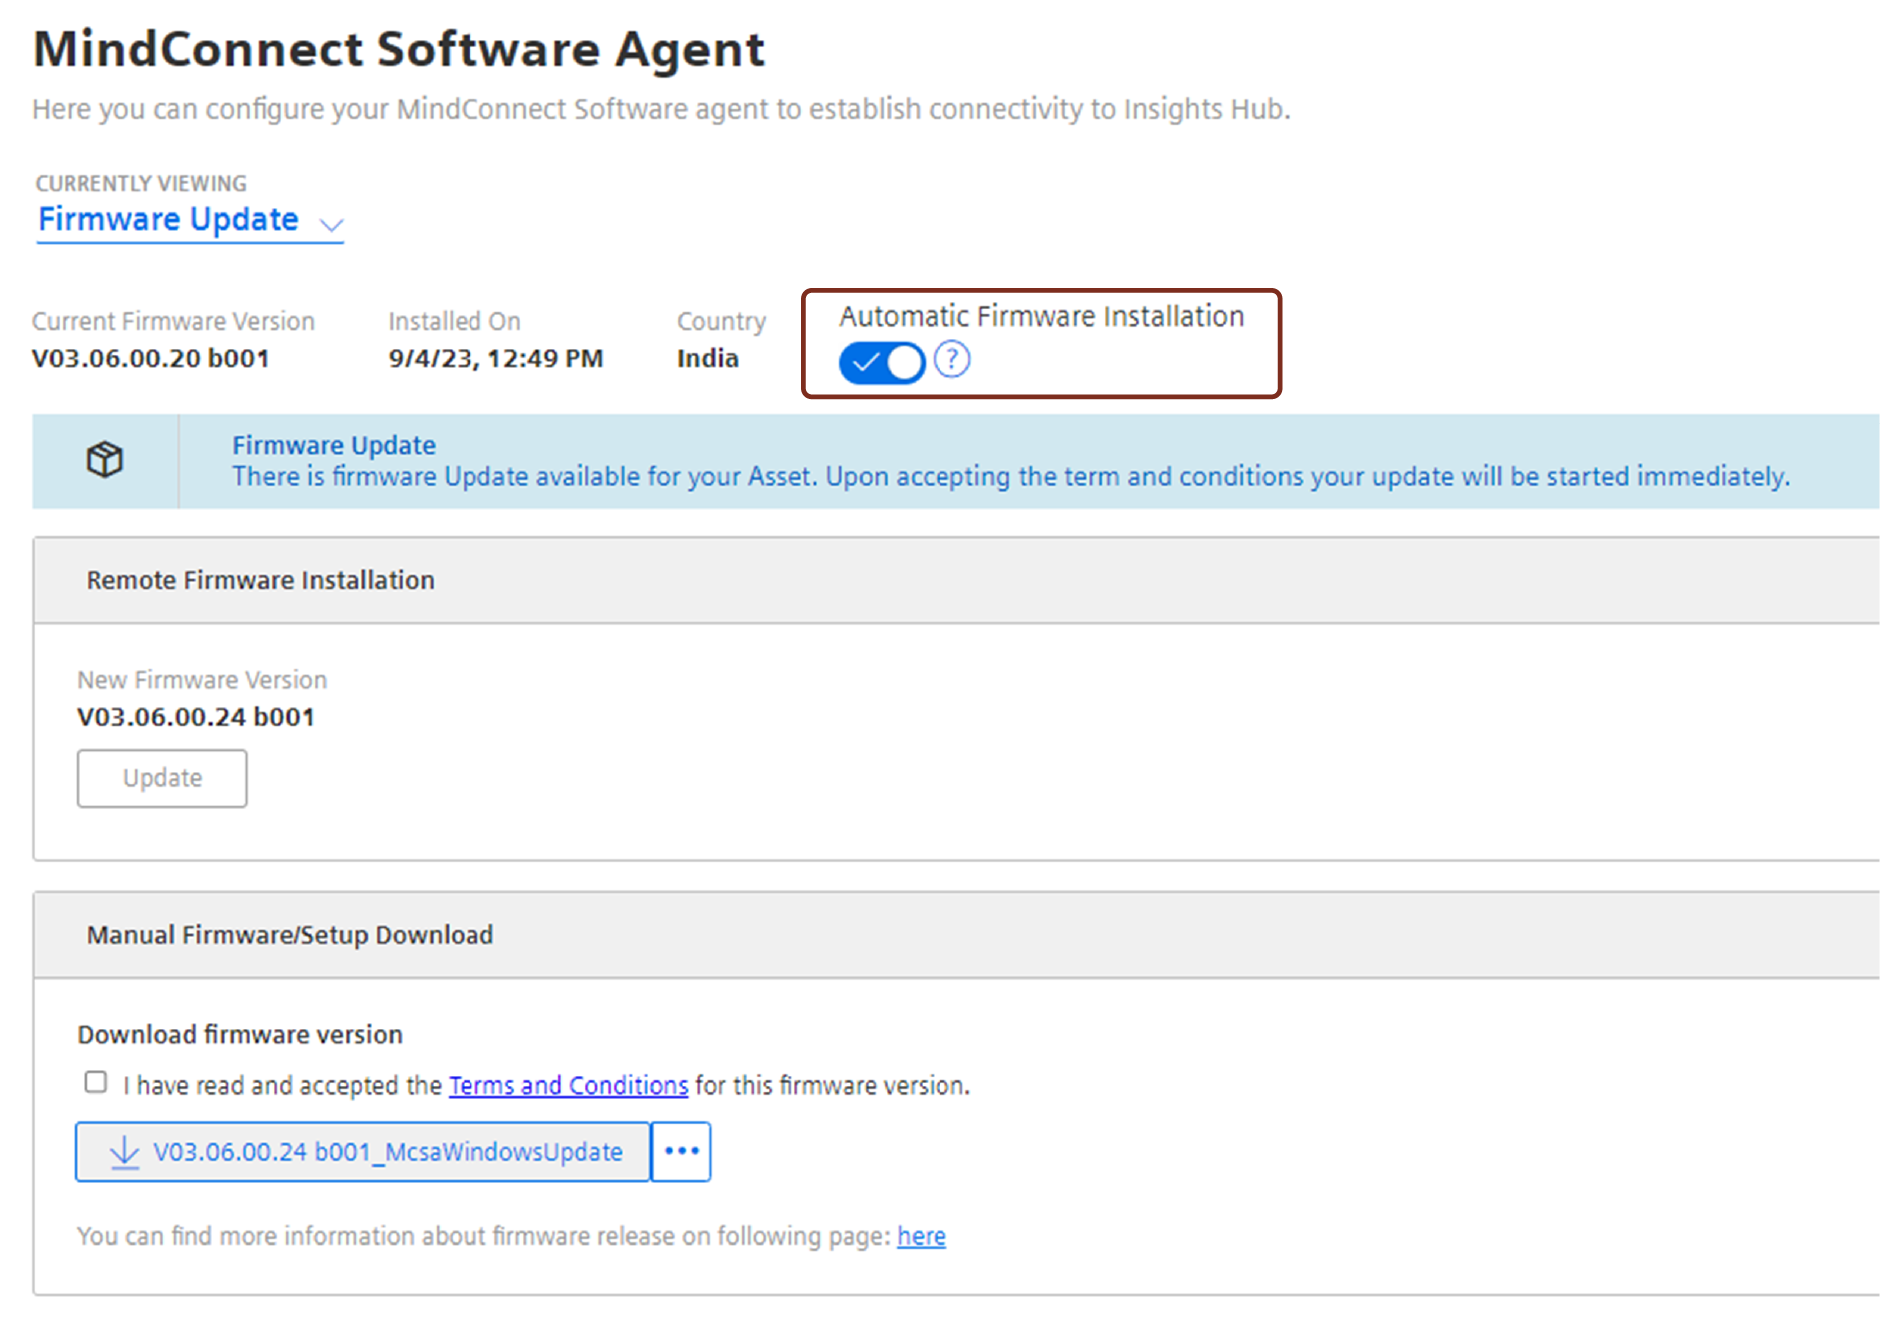Check the Terms and Conditions acceptance box
This screenshot has height=1326, width=1880.
[96, 1082]
